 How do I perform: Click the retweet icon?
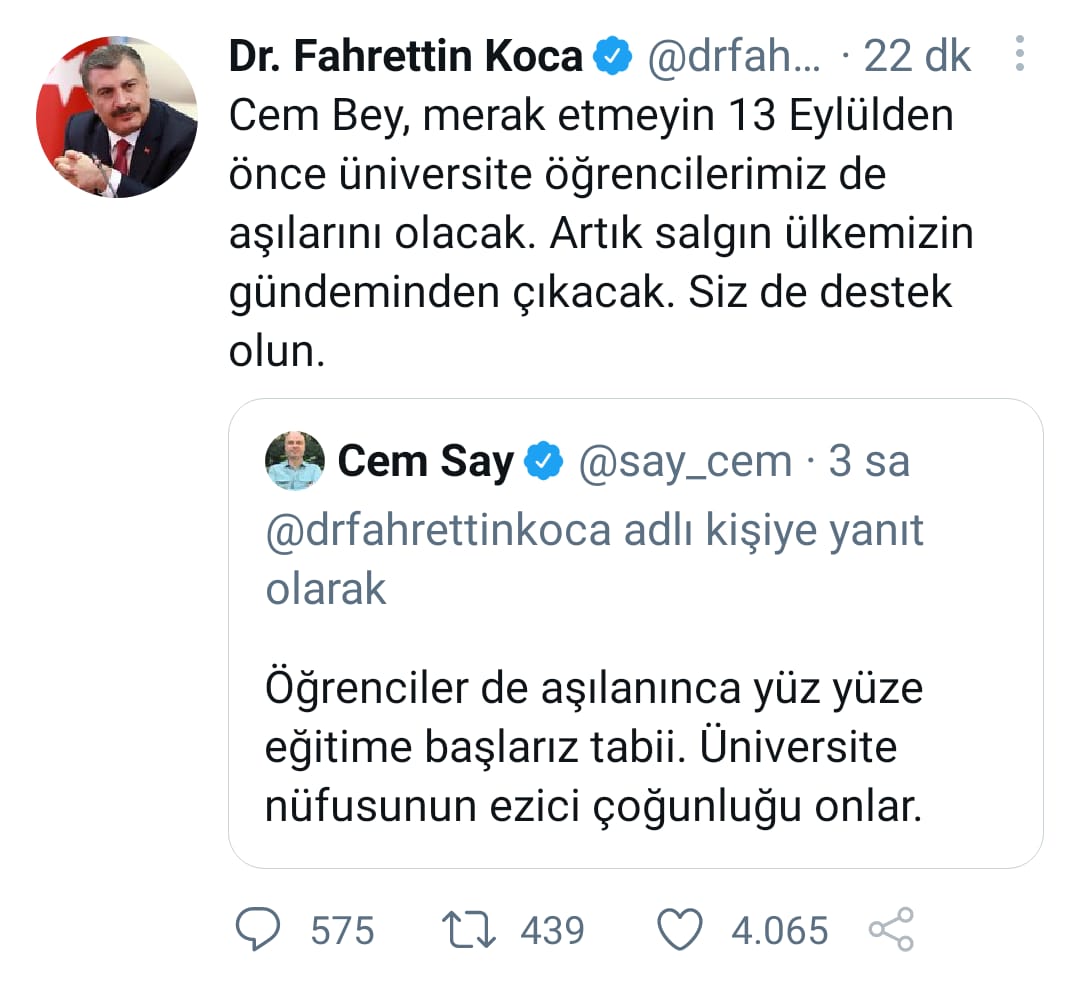point(470,930)
